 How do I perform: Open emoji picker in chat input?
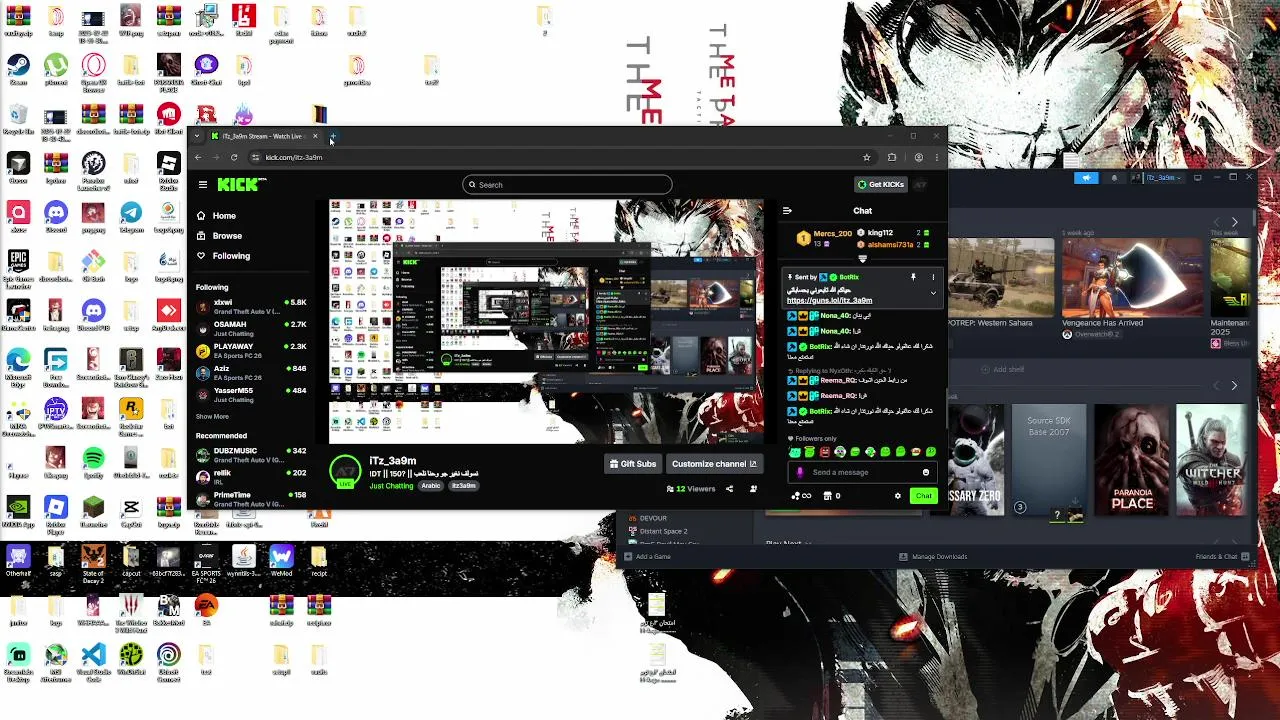925,472
